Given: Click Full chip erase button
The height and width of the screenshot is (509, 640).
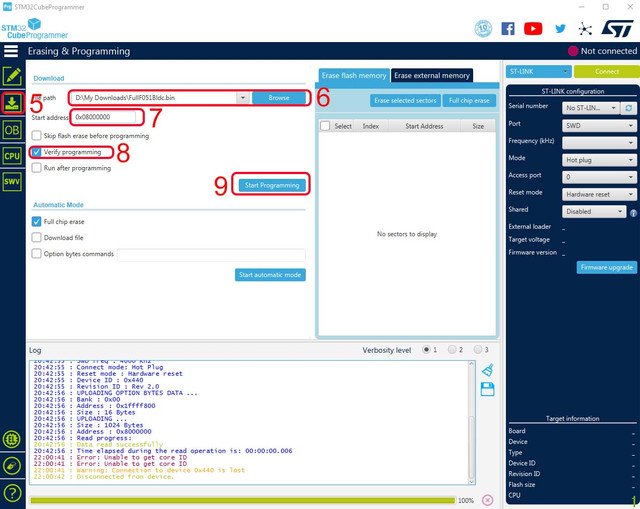Looking at the screenshot, I should click(469, 100).
